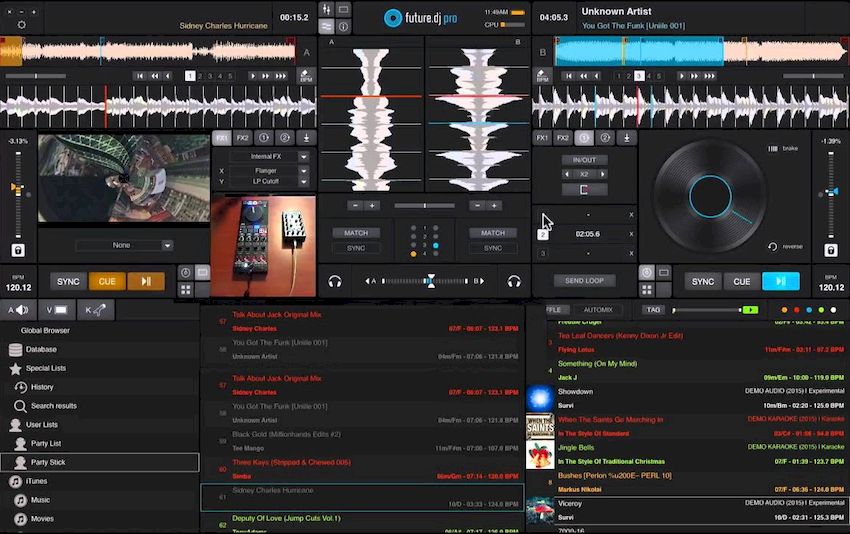Toggle the right deck key lock icon
850x534 pixels.
coord(831,250)
